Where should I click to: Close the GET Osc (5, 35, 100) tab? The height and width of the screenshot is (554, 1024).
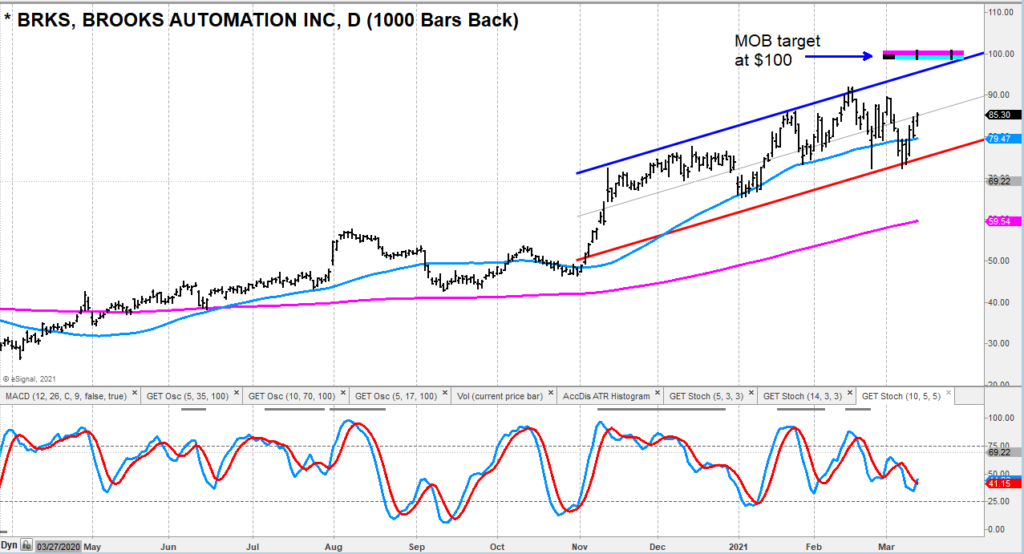(x=236, y=393)
